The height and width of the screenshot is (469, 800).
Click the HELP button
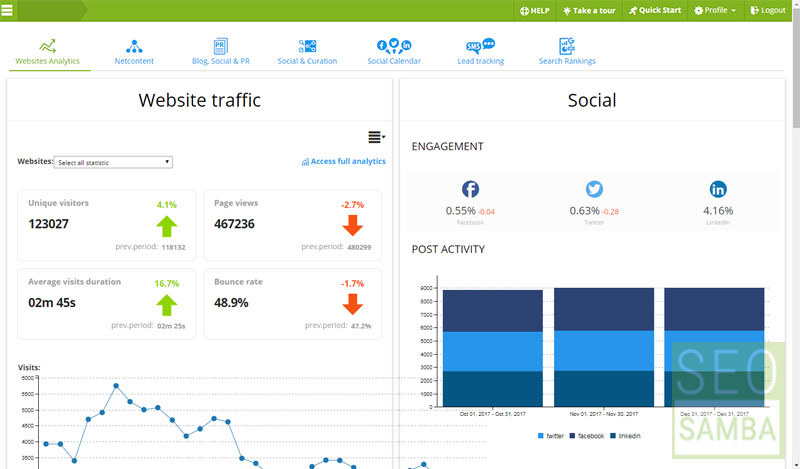pyautogui.click(x=535, y=10)
